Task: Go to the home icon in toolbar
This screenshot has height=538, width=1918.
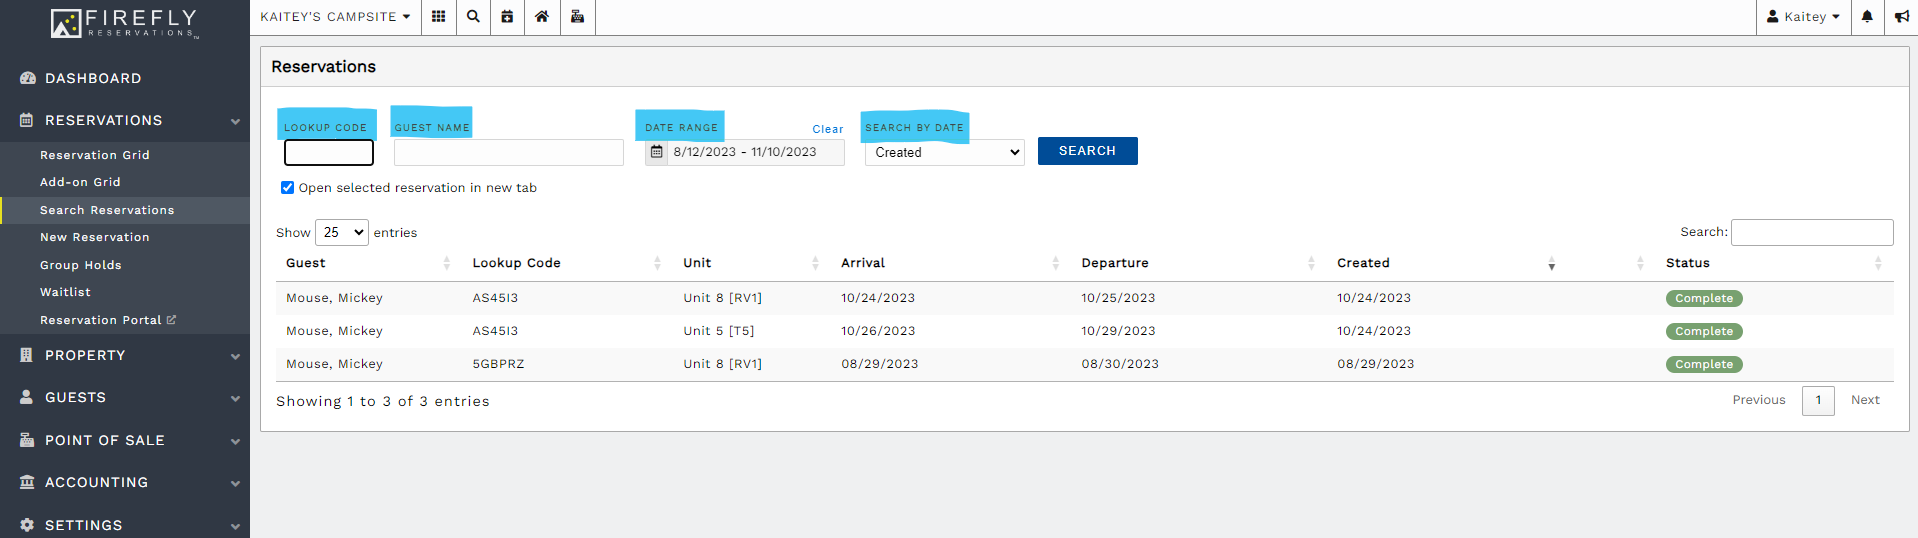Action: (x=542, y=17)
